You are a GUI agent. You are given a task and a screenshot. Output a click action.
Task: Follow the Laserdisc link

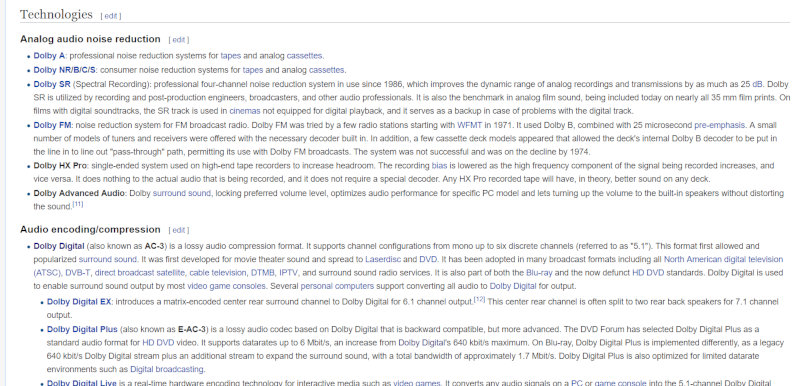[x=383, y=260]
